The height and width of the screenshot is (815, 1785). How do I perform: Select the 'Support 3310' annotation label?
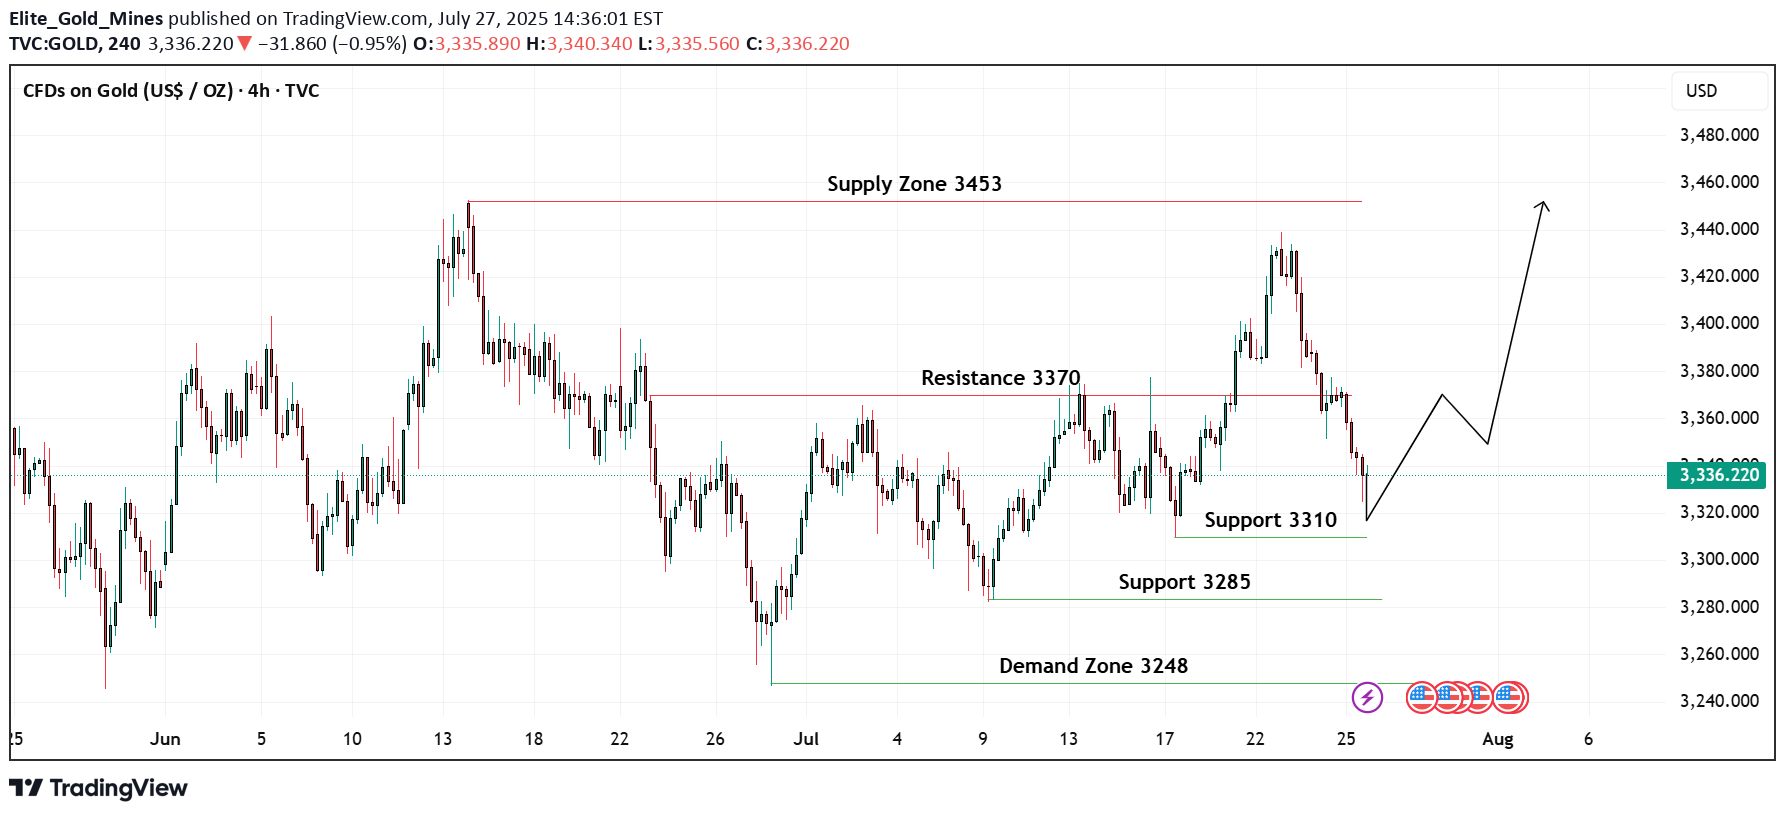click(x=1270, y=520)
